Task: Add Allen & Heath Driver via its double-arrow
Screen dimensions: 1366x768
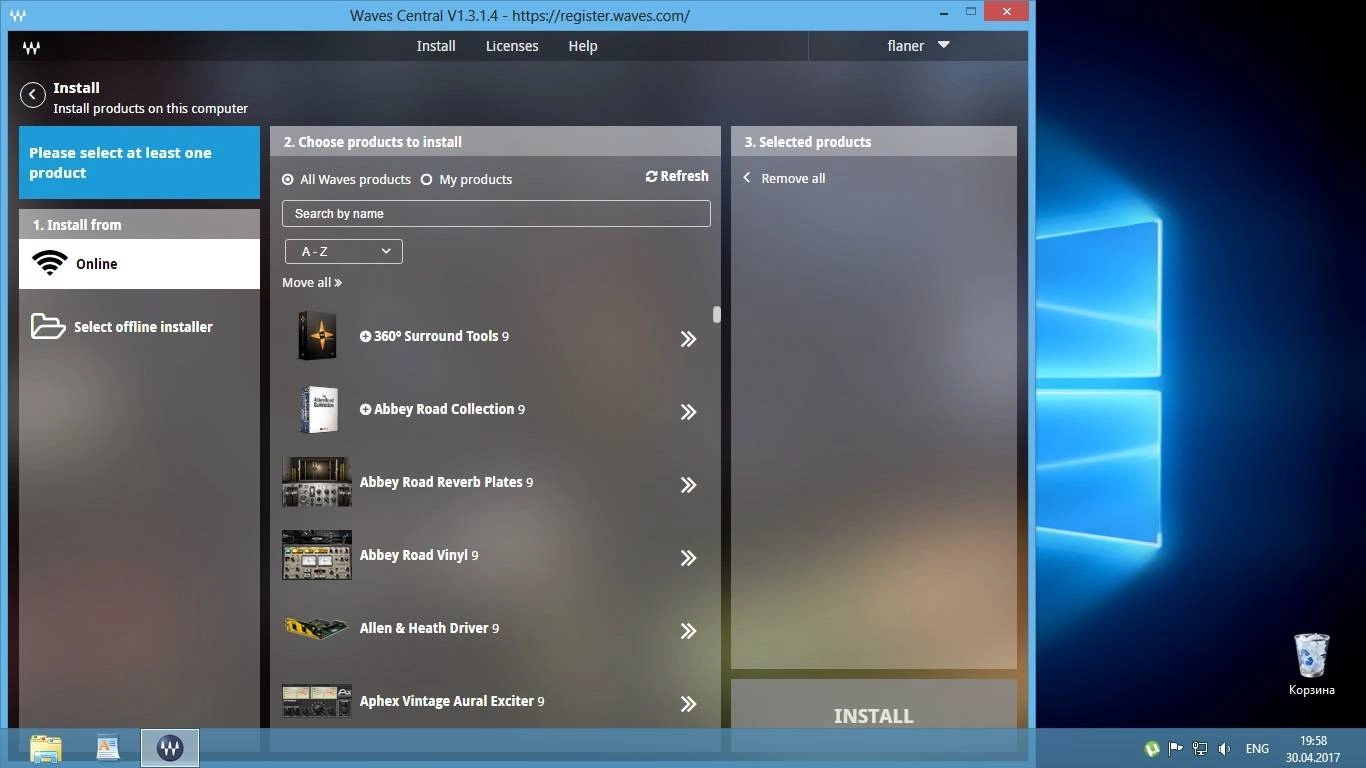Action: coord(688,631)
